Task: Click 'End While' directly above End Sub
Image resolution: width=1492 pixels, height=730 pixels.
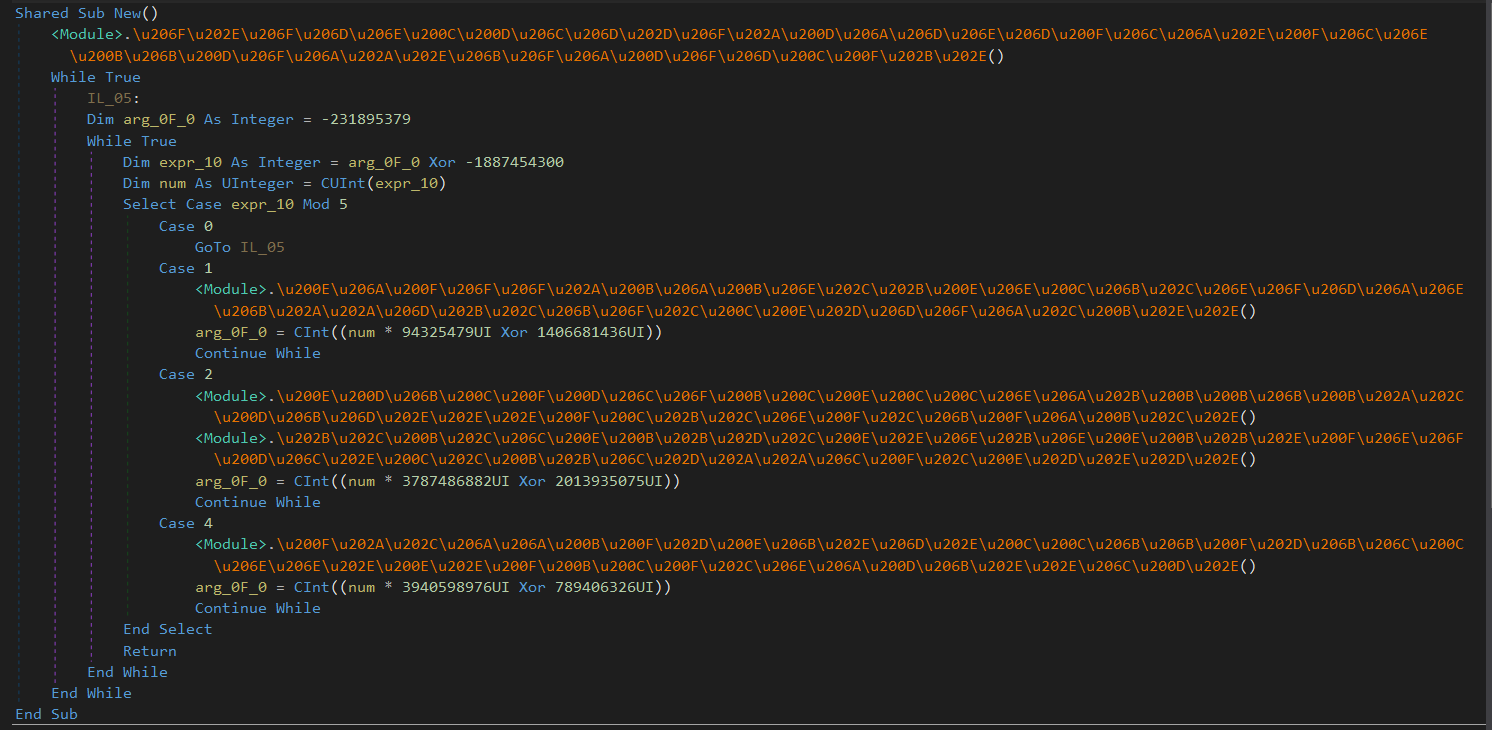Action: pos(91,693)
